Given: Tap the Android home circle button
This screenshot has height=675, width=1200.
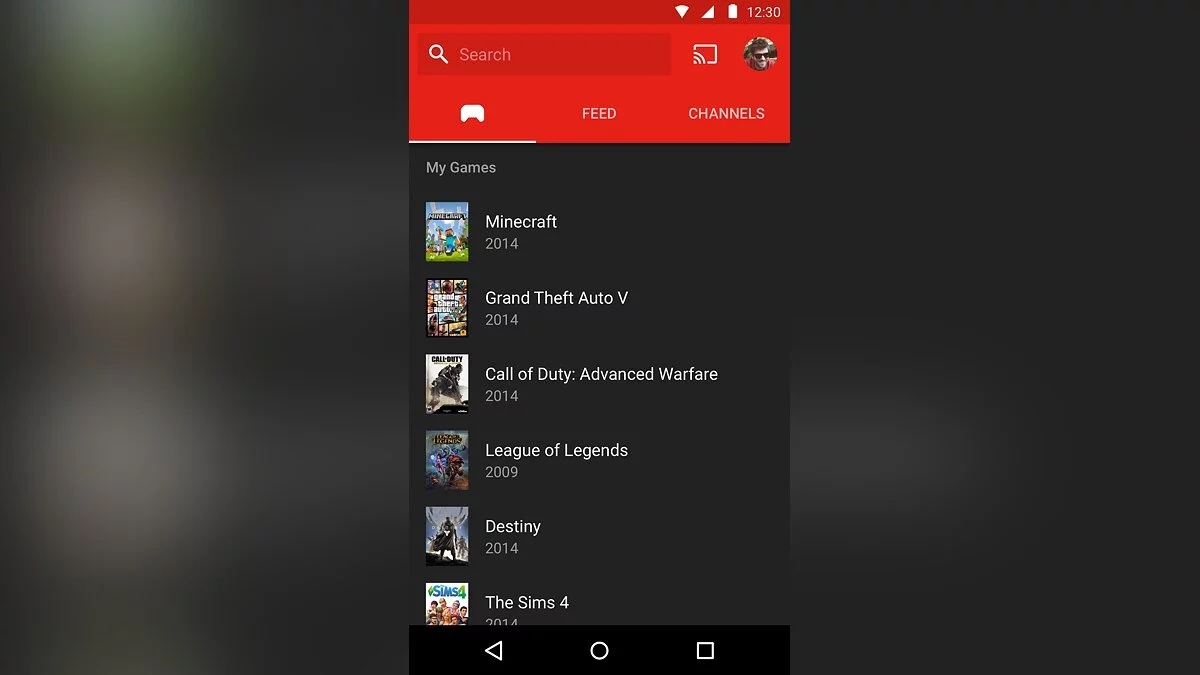Looking at the screenshot, I should click(x=599, y=651).
